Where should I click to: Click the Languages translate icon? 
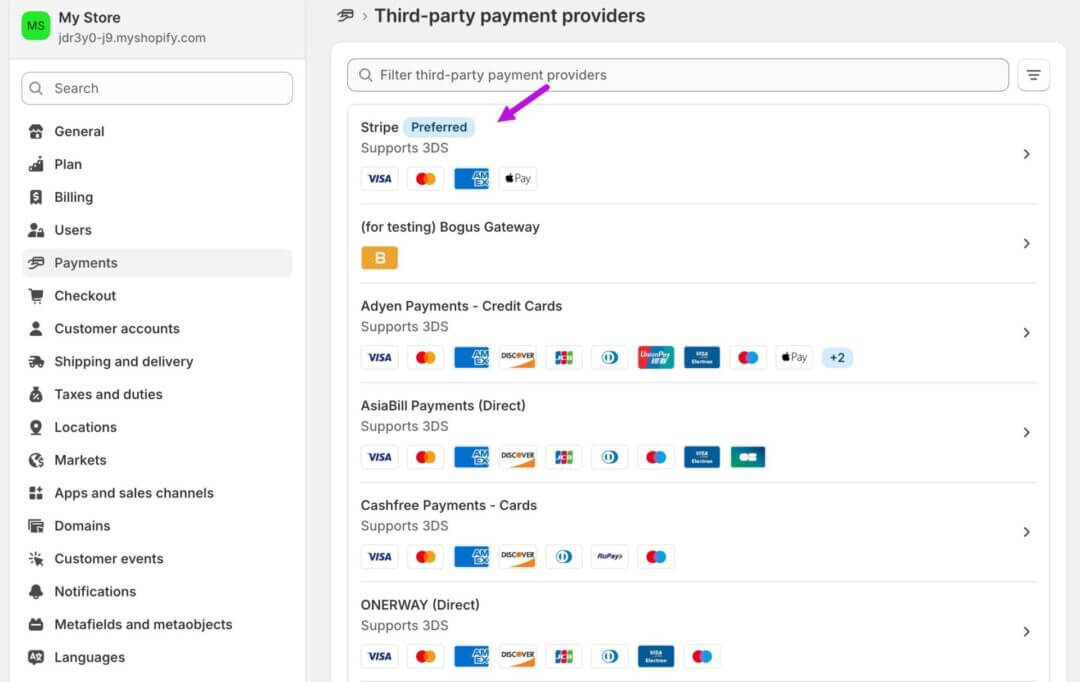[36, 658]
